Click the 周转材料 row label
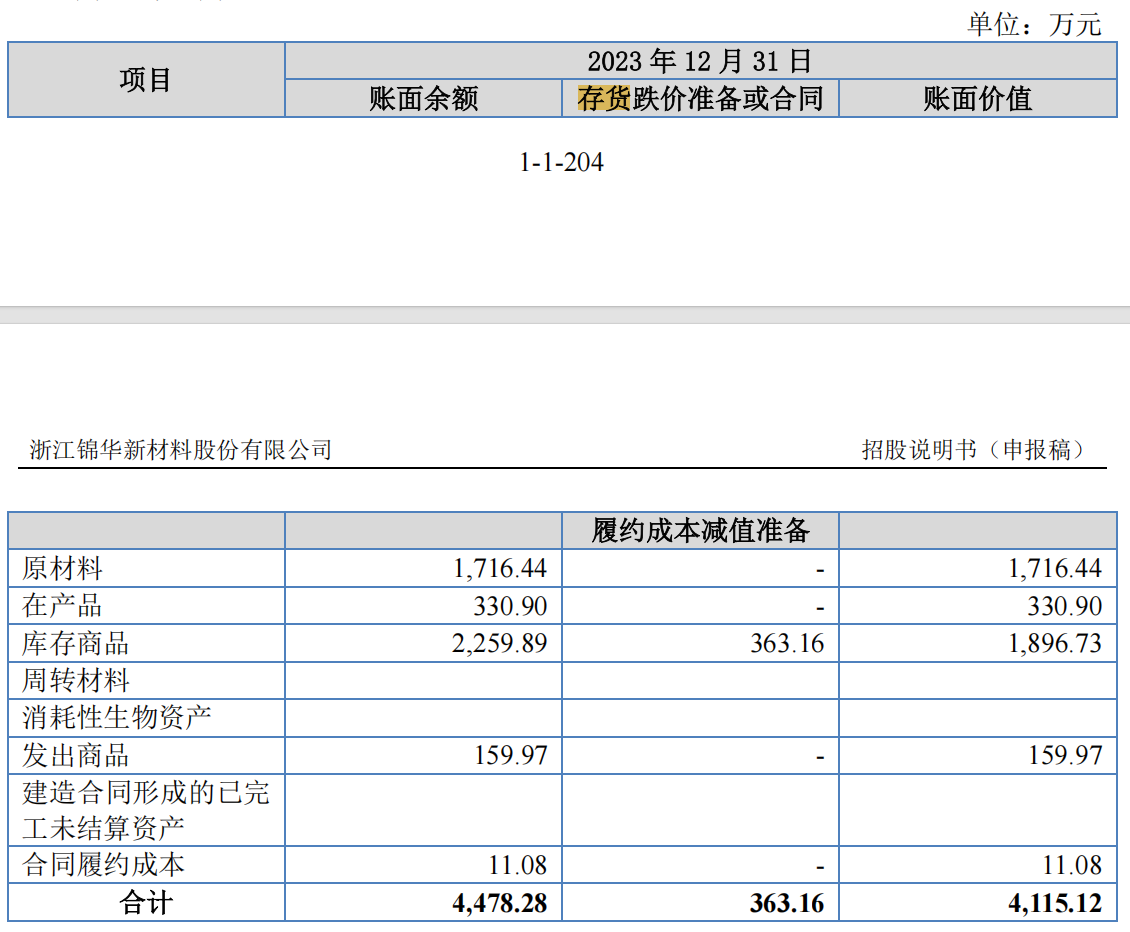The image size is (1130, 932). (x=76, y=681)
